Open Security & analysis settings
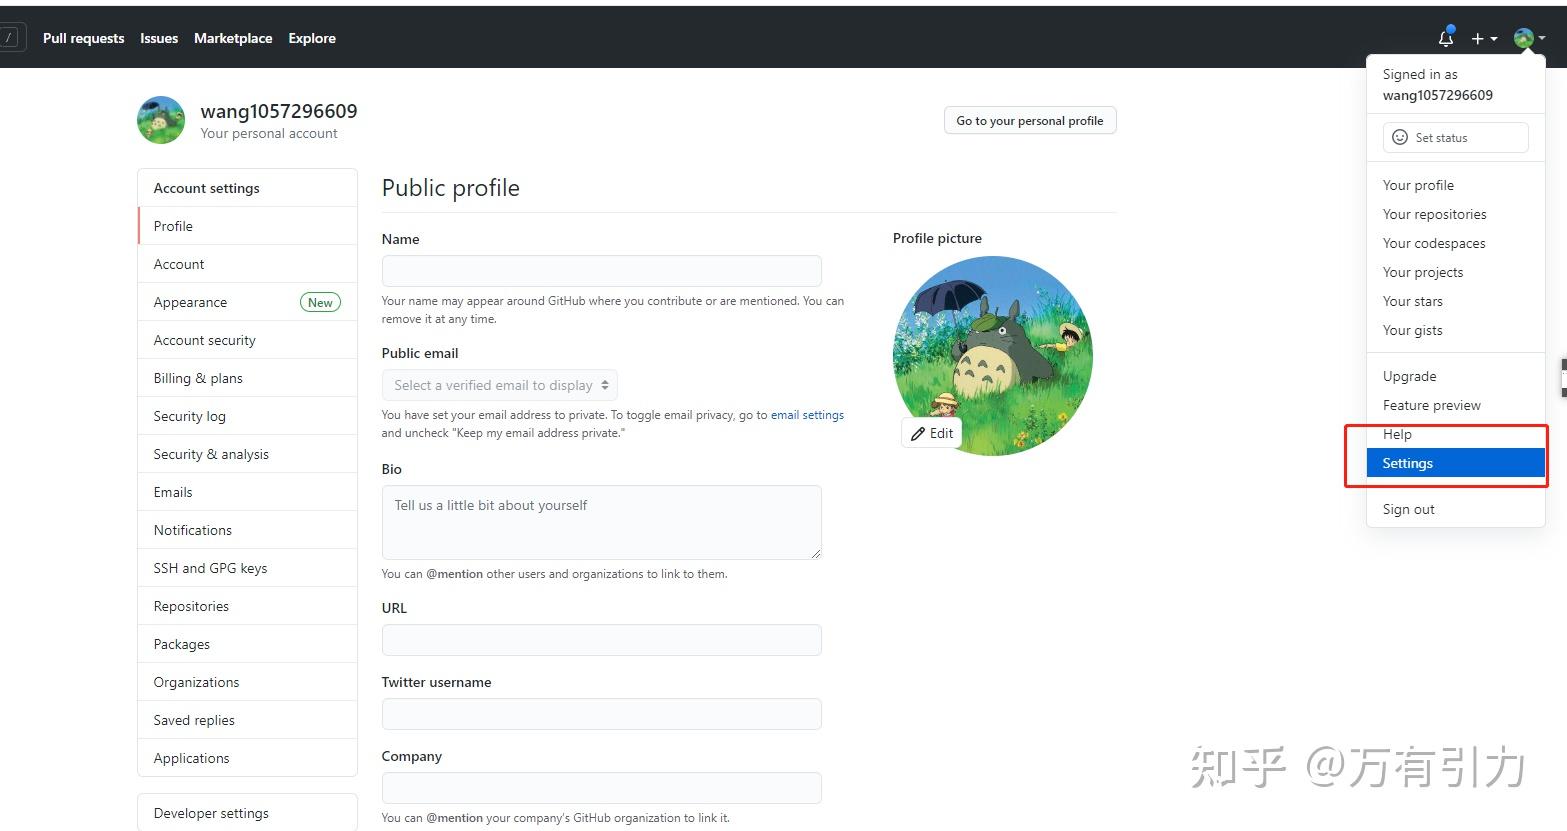Viewport: 1567px width, 831px height. point(211,453)
